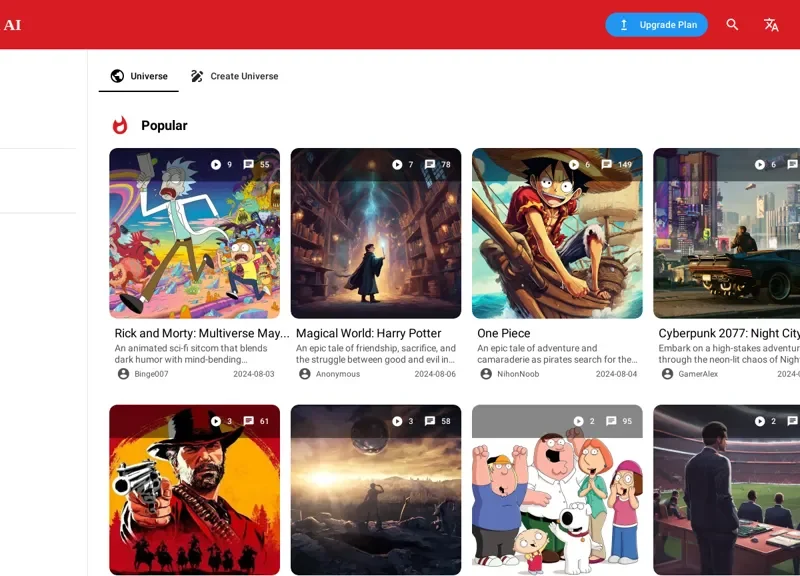The height and width of the screenshot is (576, 800).
Task: Click the play icon on Cyberpunk 2077 card
Action: (760, 164)
